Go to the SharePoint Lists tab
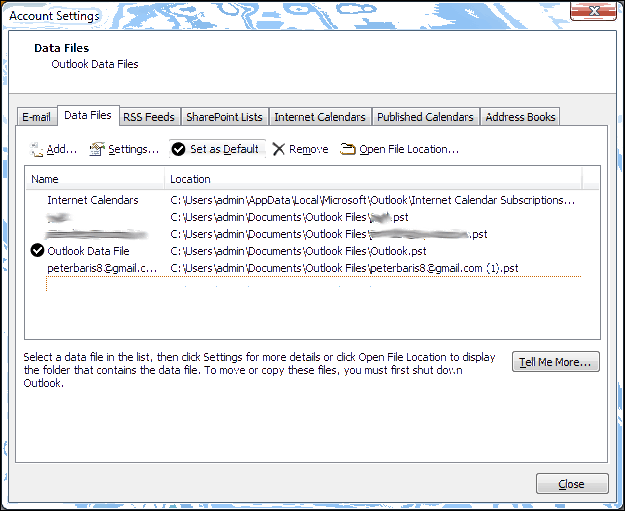This screenshot has height=511, width=625. pyautogui.click(x=224, y=117)
